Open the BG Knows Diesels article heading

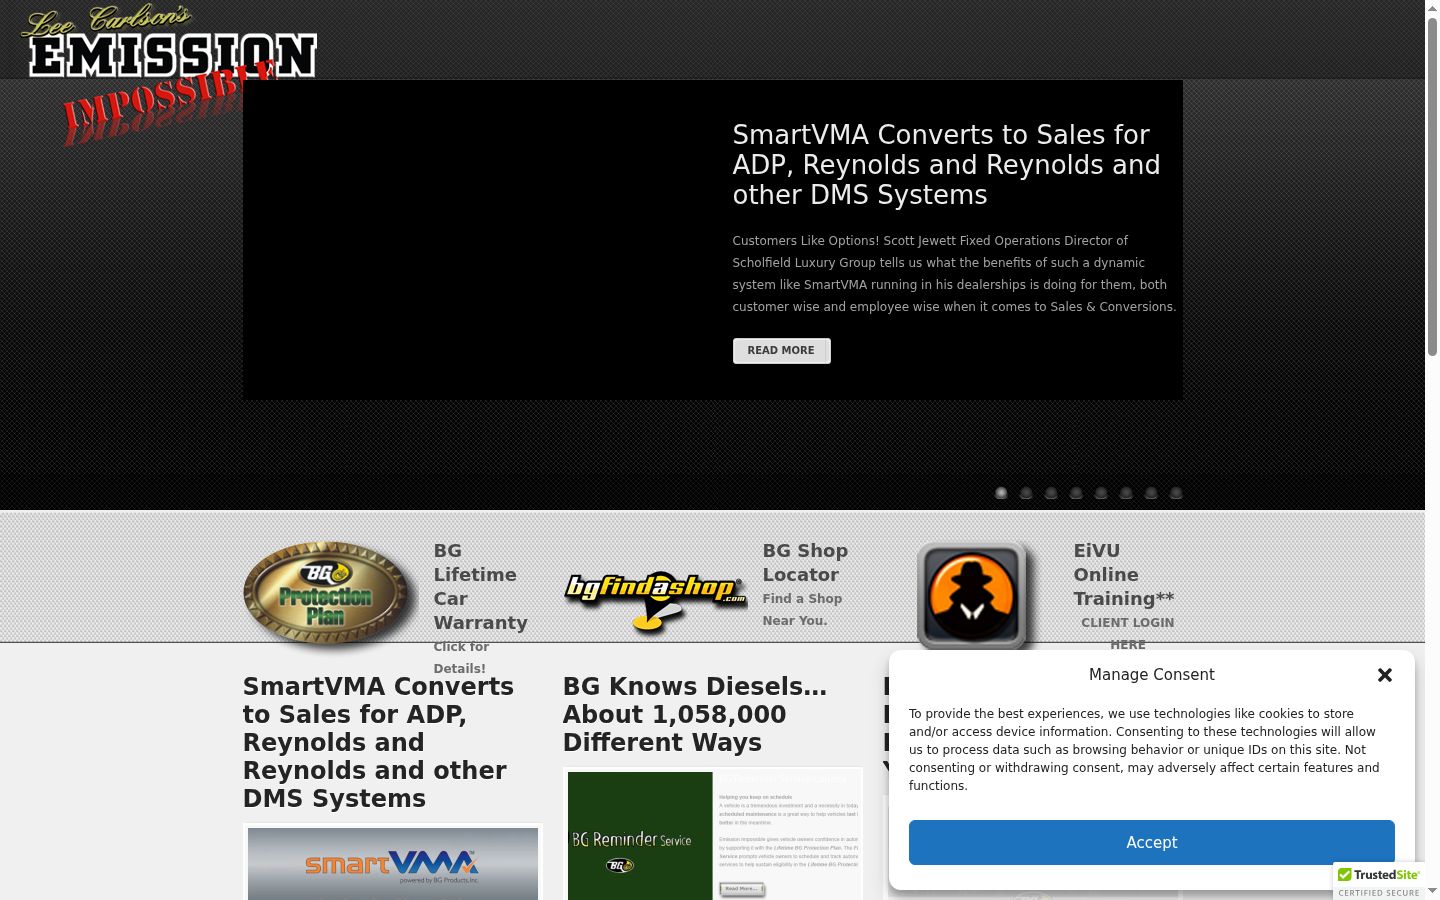click(695, 714)
